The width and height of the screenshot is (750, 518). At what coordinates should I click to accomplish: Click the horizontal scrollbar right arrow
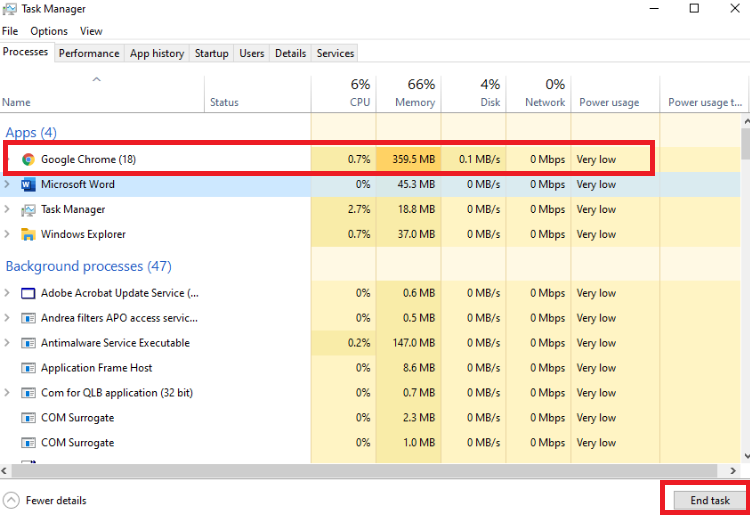(x=733, y=471)
